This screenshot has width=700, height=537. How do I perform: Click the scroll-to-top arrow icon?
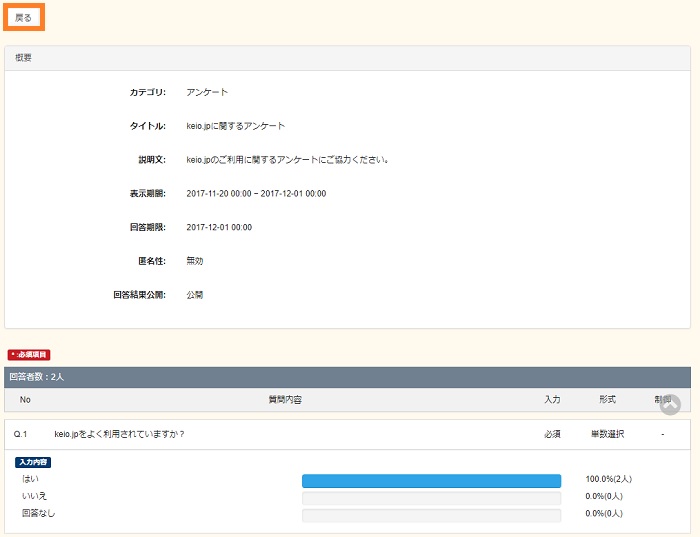pyautogui.click(x=670, y=404)
